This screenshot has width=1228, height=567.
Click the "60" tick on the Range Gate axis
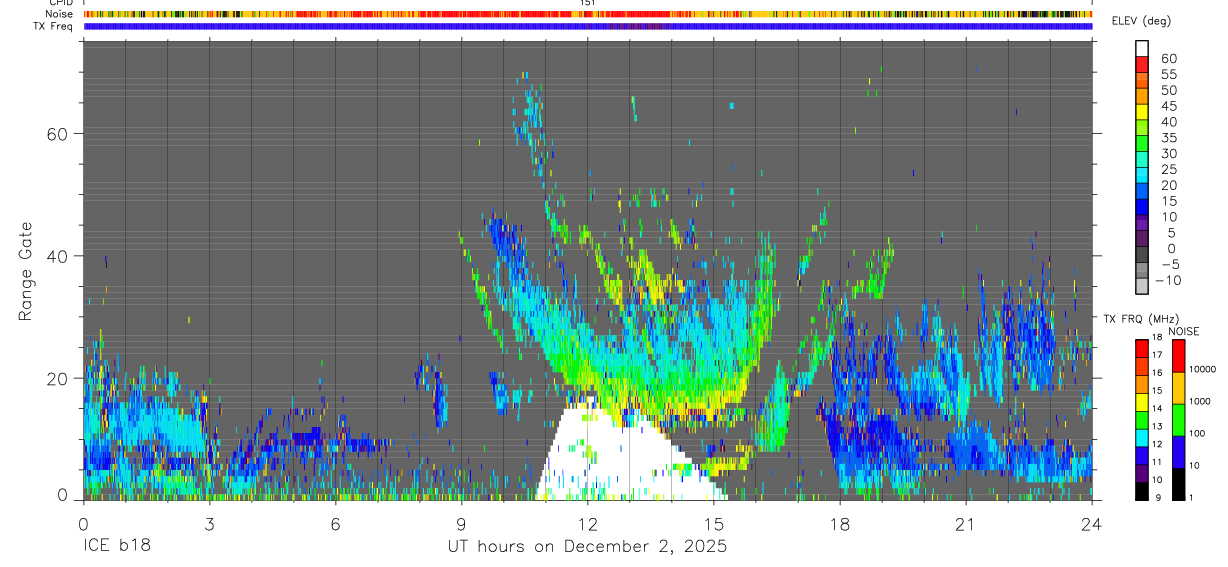(55, 134)
